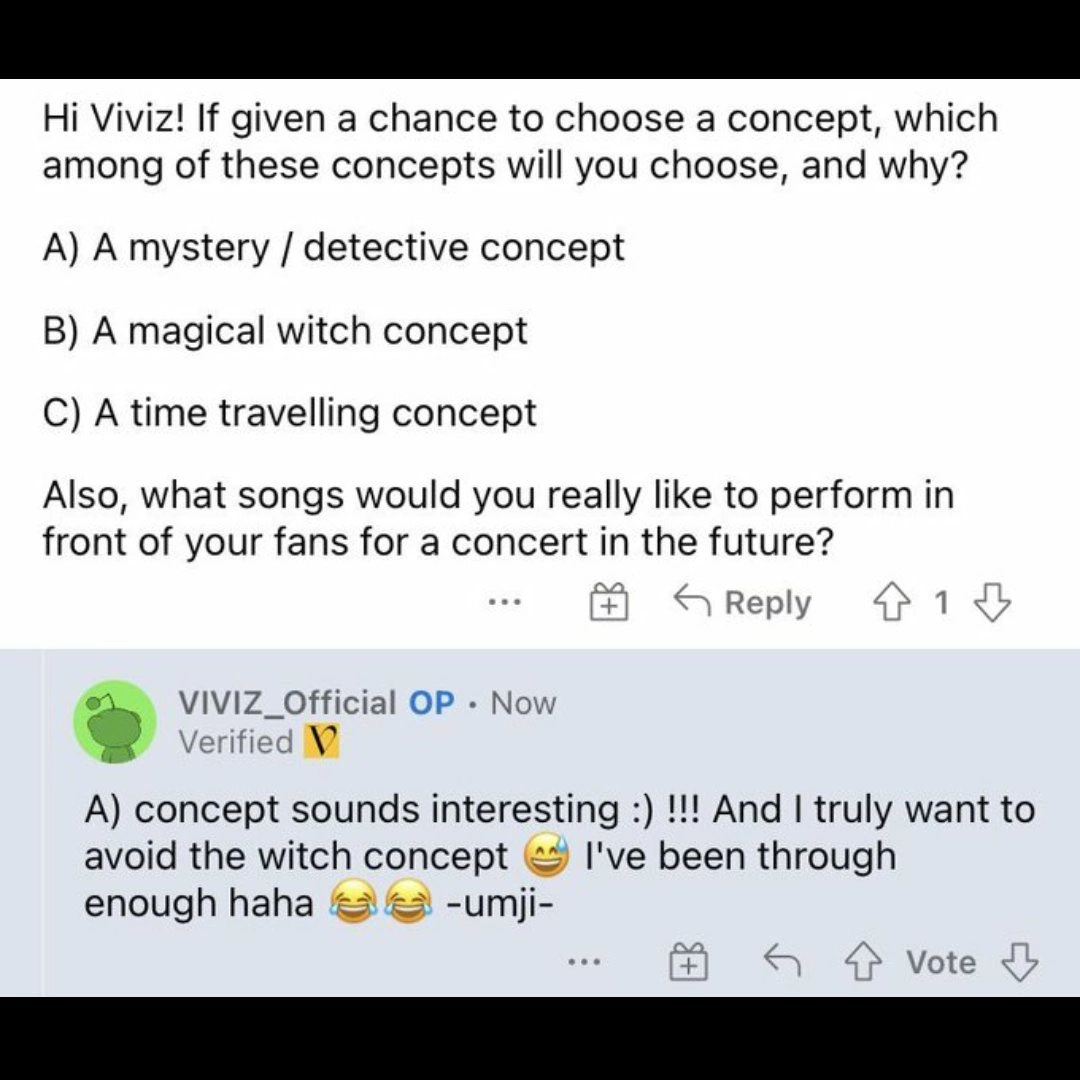
Task: Open the VIVIZ_Official user profile link
Action: pyautogui.click(x=287, y=703)
